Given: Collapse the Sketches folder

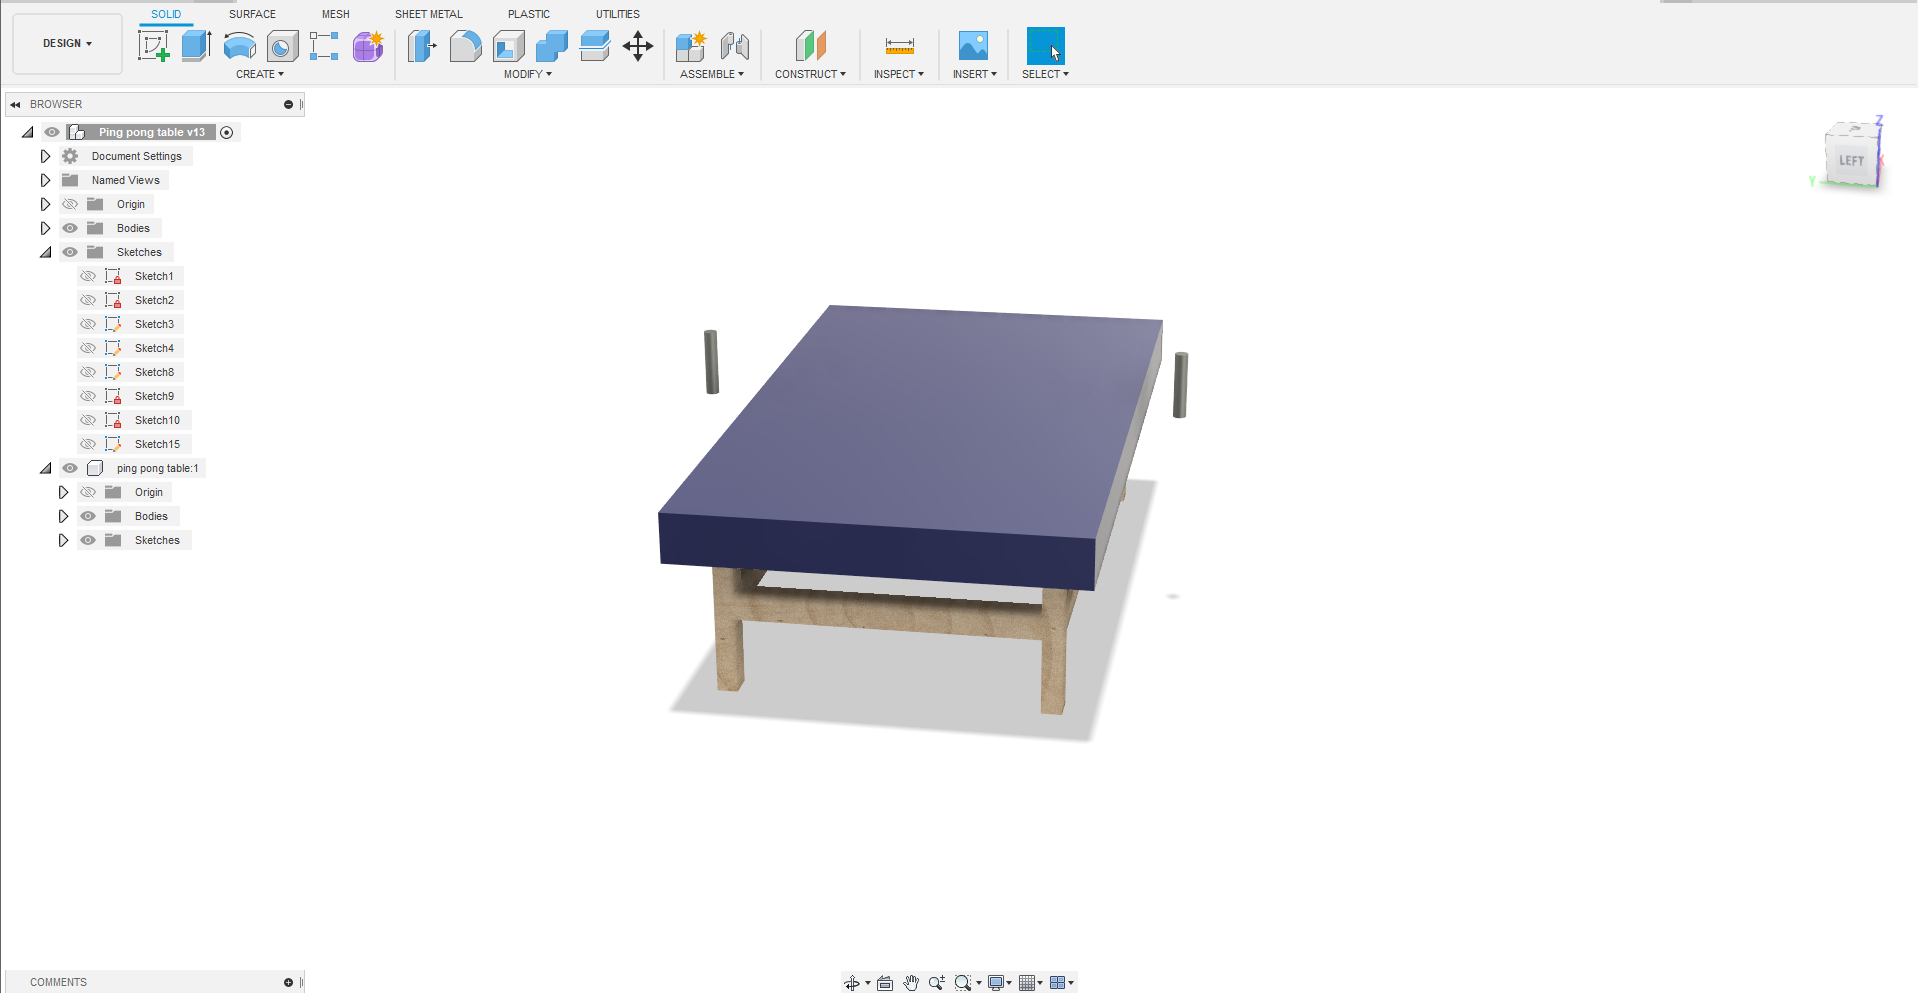Looking at the screenshot, I should pos(45,252).
